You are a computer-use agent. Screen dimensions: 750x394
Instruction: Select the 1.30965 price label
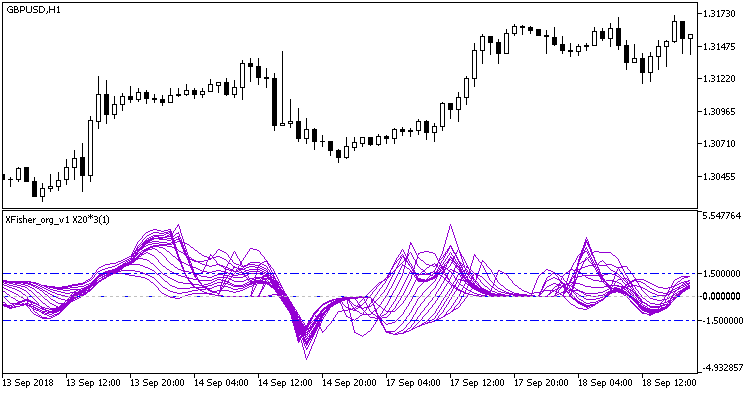(719, 111)
